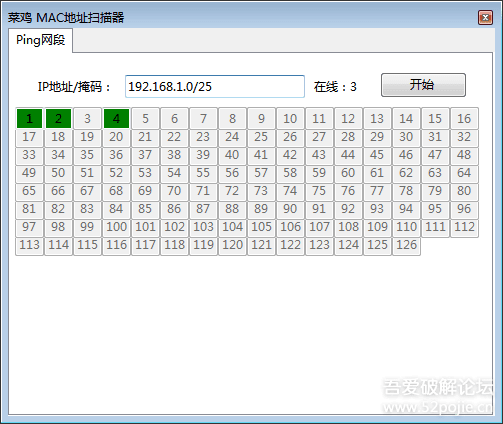Click host cell number 126
Image resolution: width=503 pixels, height=424 pixels.
406,245
